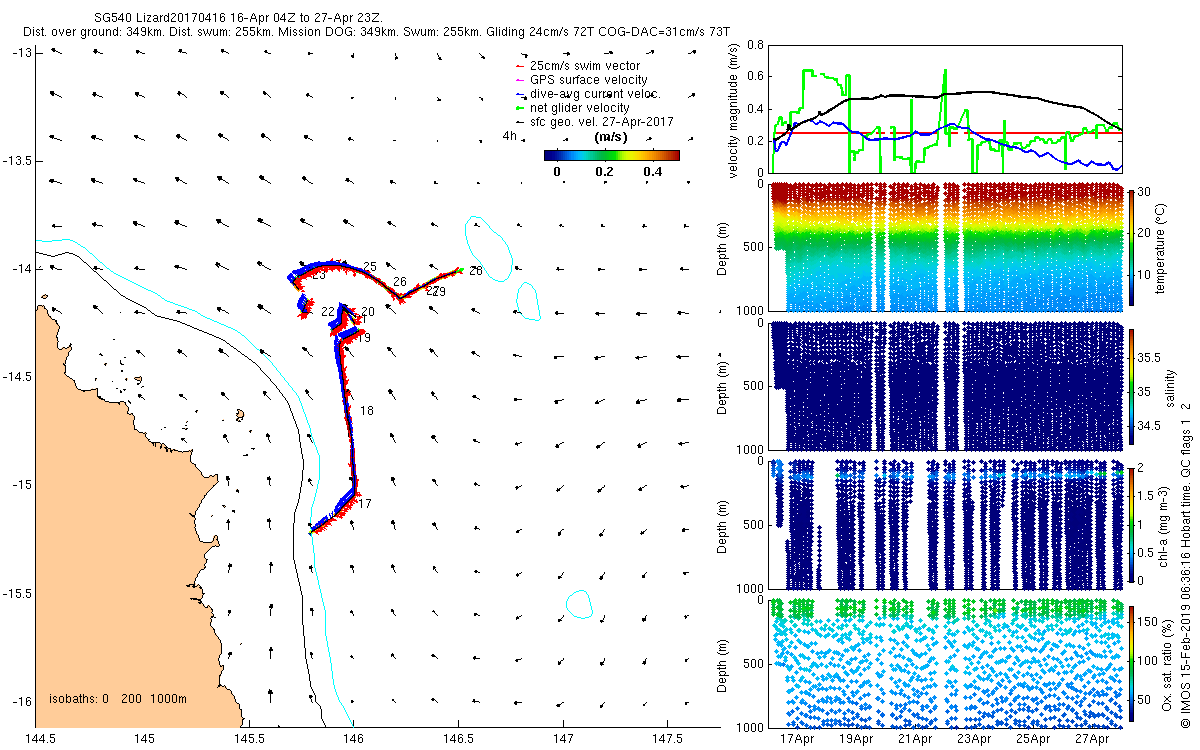
Task: Click the '-14.5' latitude tick on the map
Action: (x=17, y=377)
